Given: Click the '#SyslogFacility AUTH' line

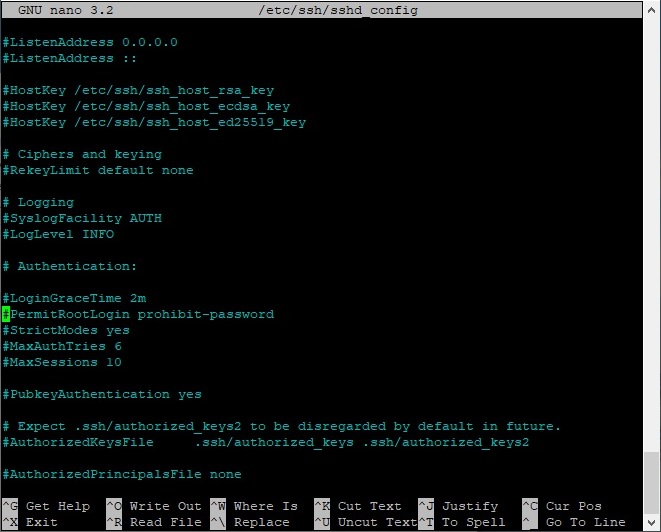Looking at the screenshot, I should tap(82, 218).
